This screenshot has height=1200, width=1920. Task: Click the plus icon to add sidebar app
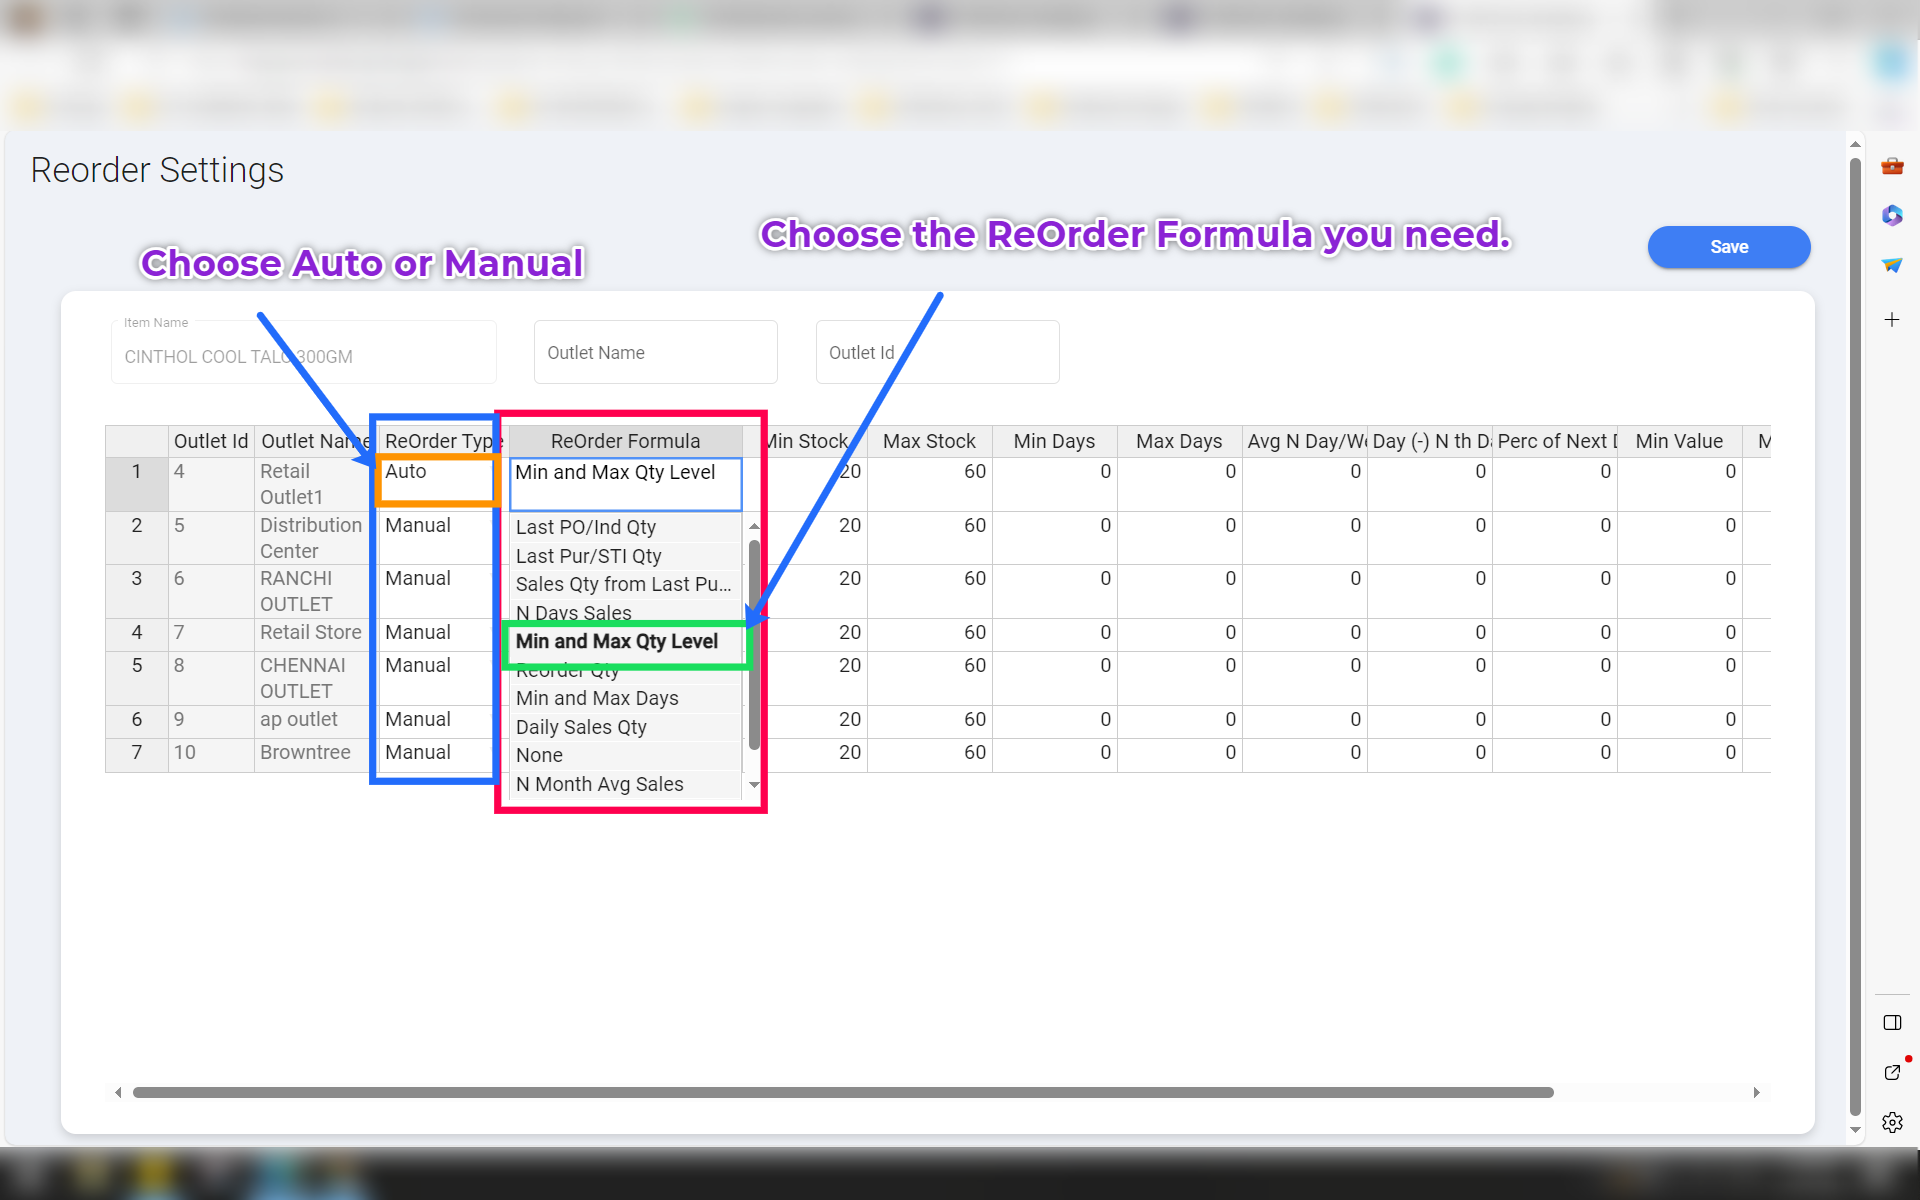tap(1891, 320)
